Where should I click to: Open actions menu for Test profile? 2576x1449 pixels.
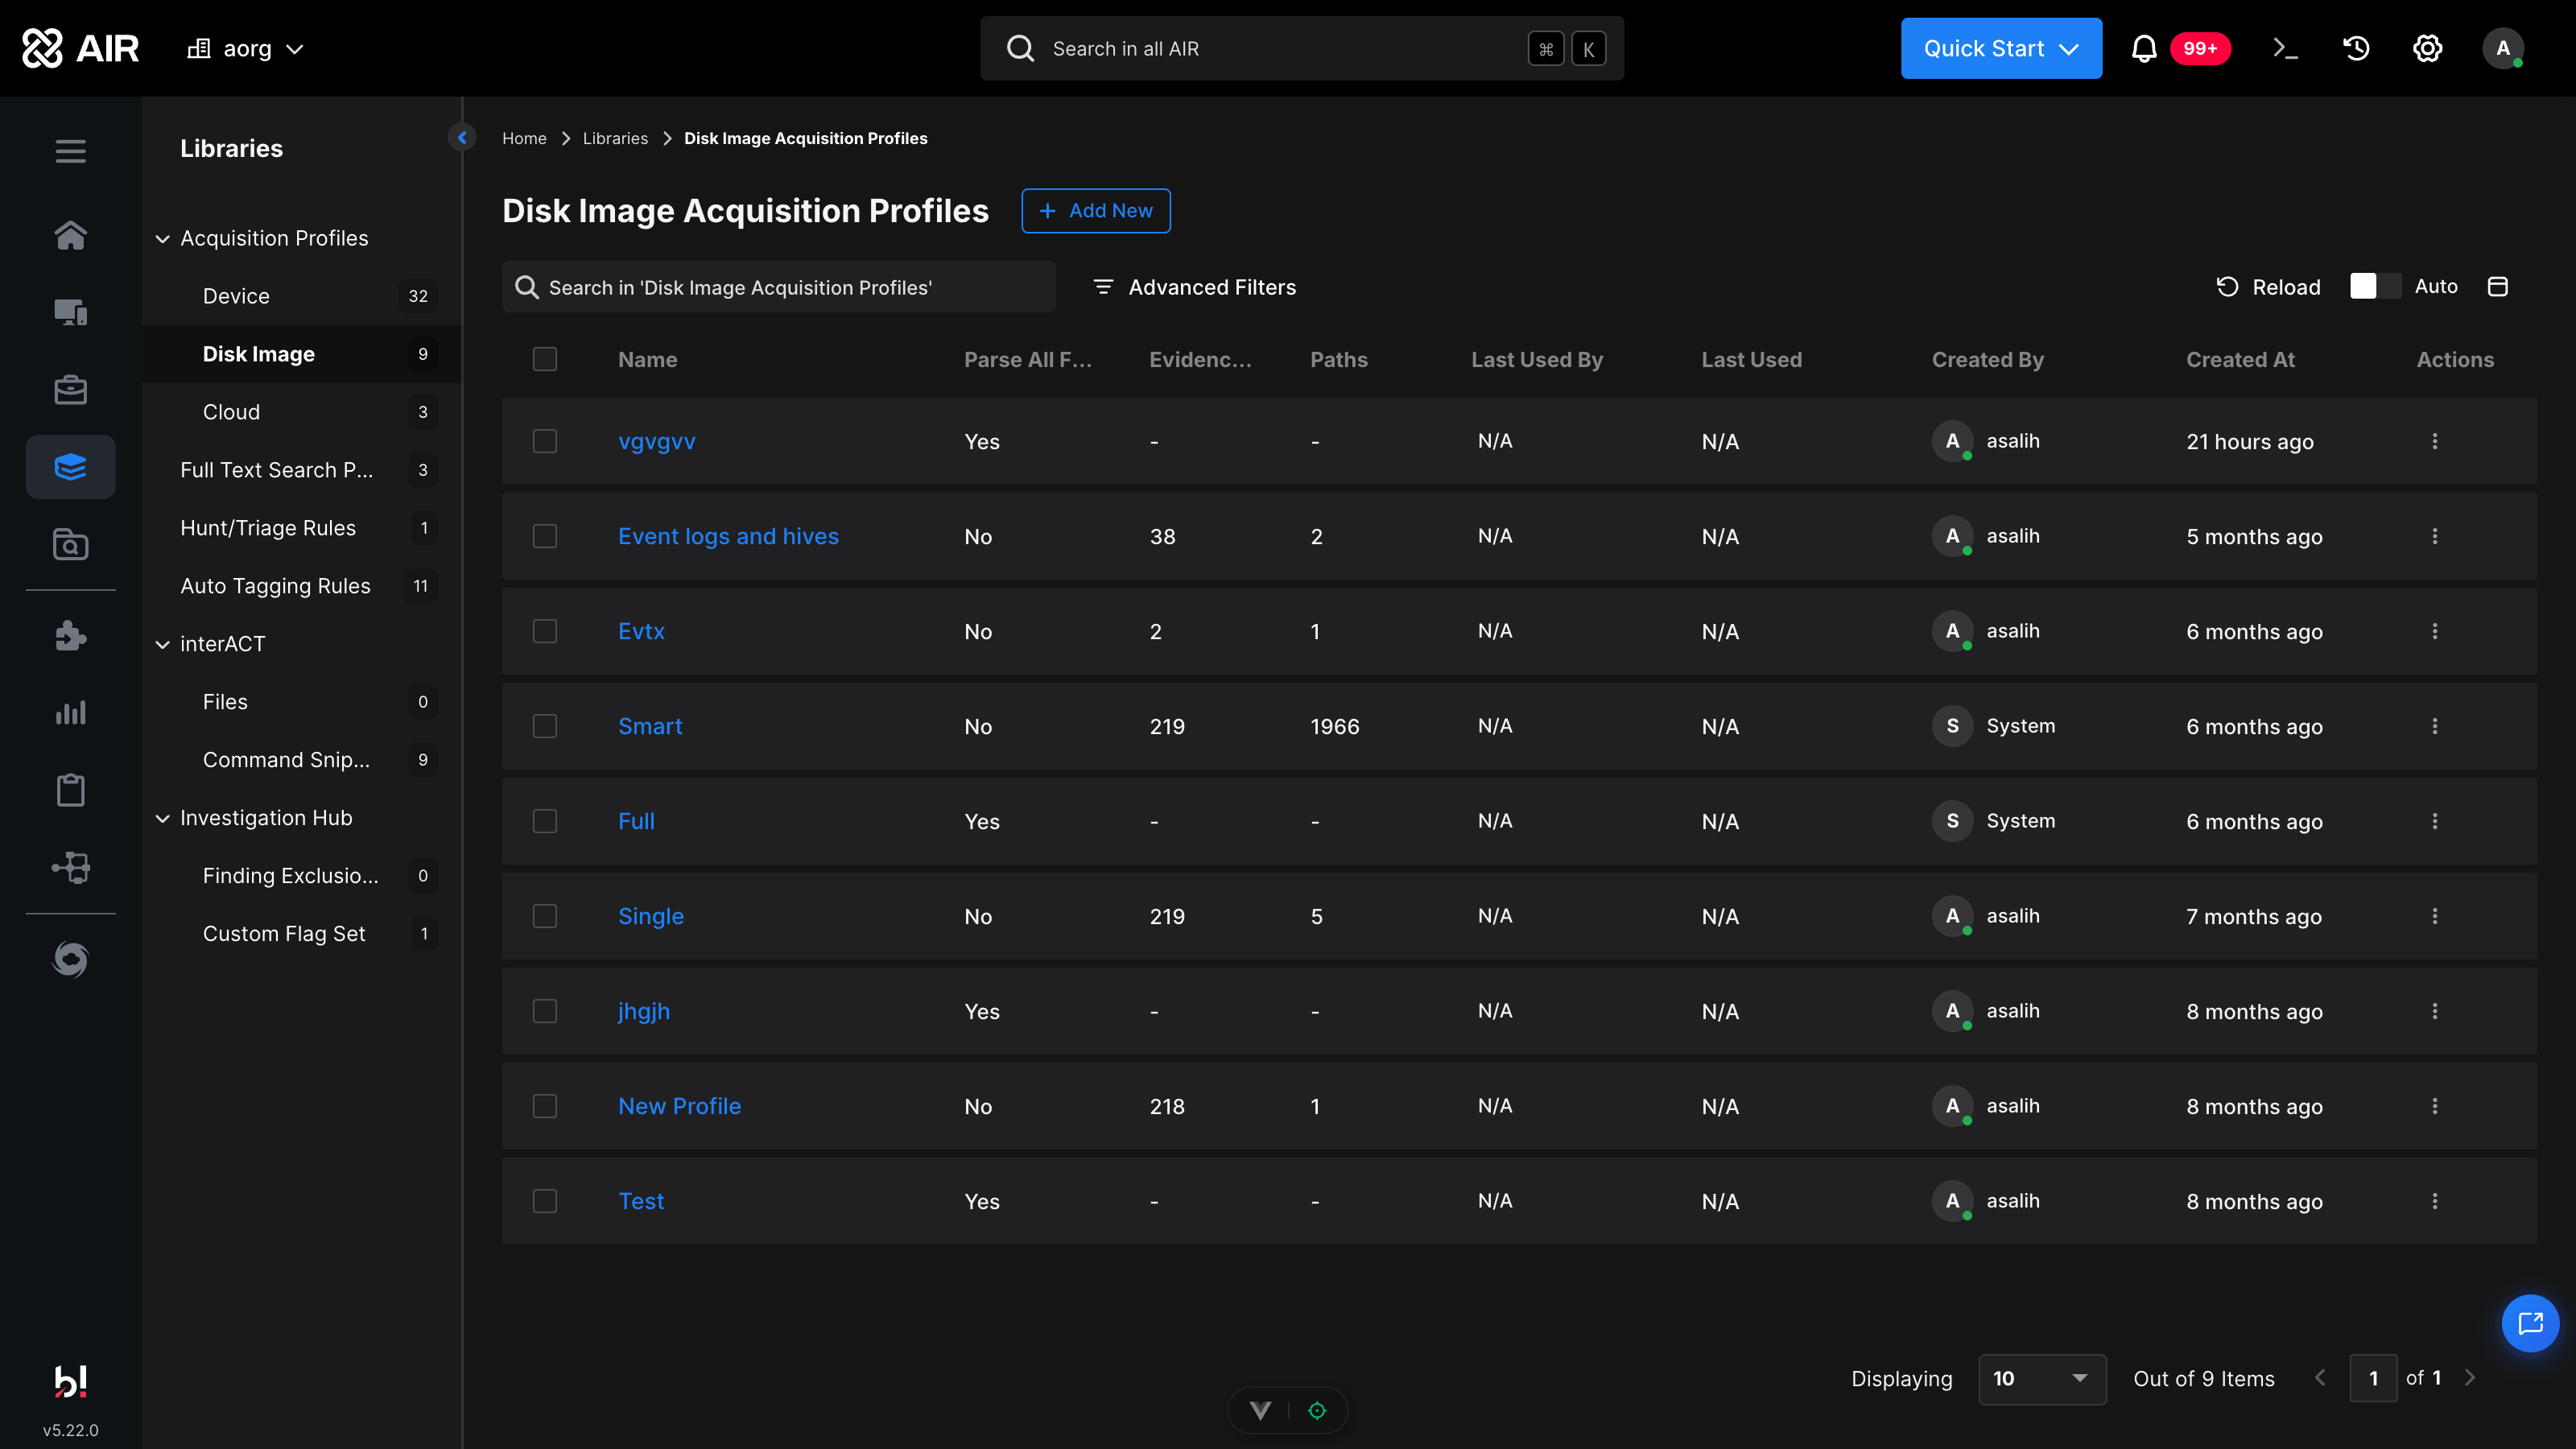pos(2435,1201)
